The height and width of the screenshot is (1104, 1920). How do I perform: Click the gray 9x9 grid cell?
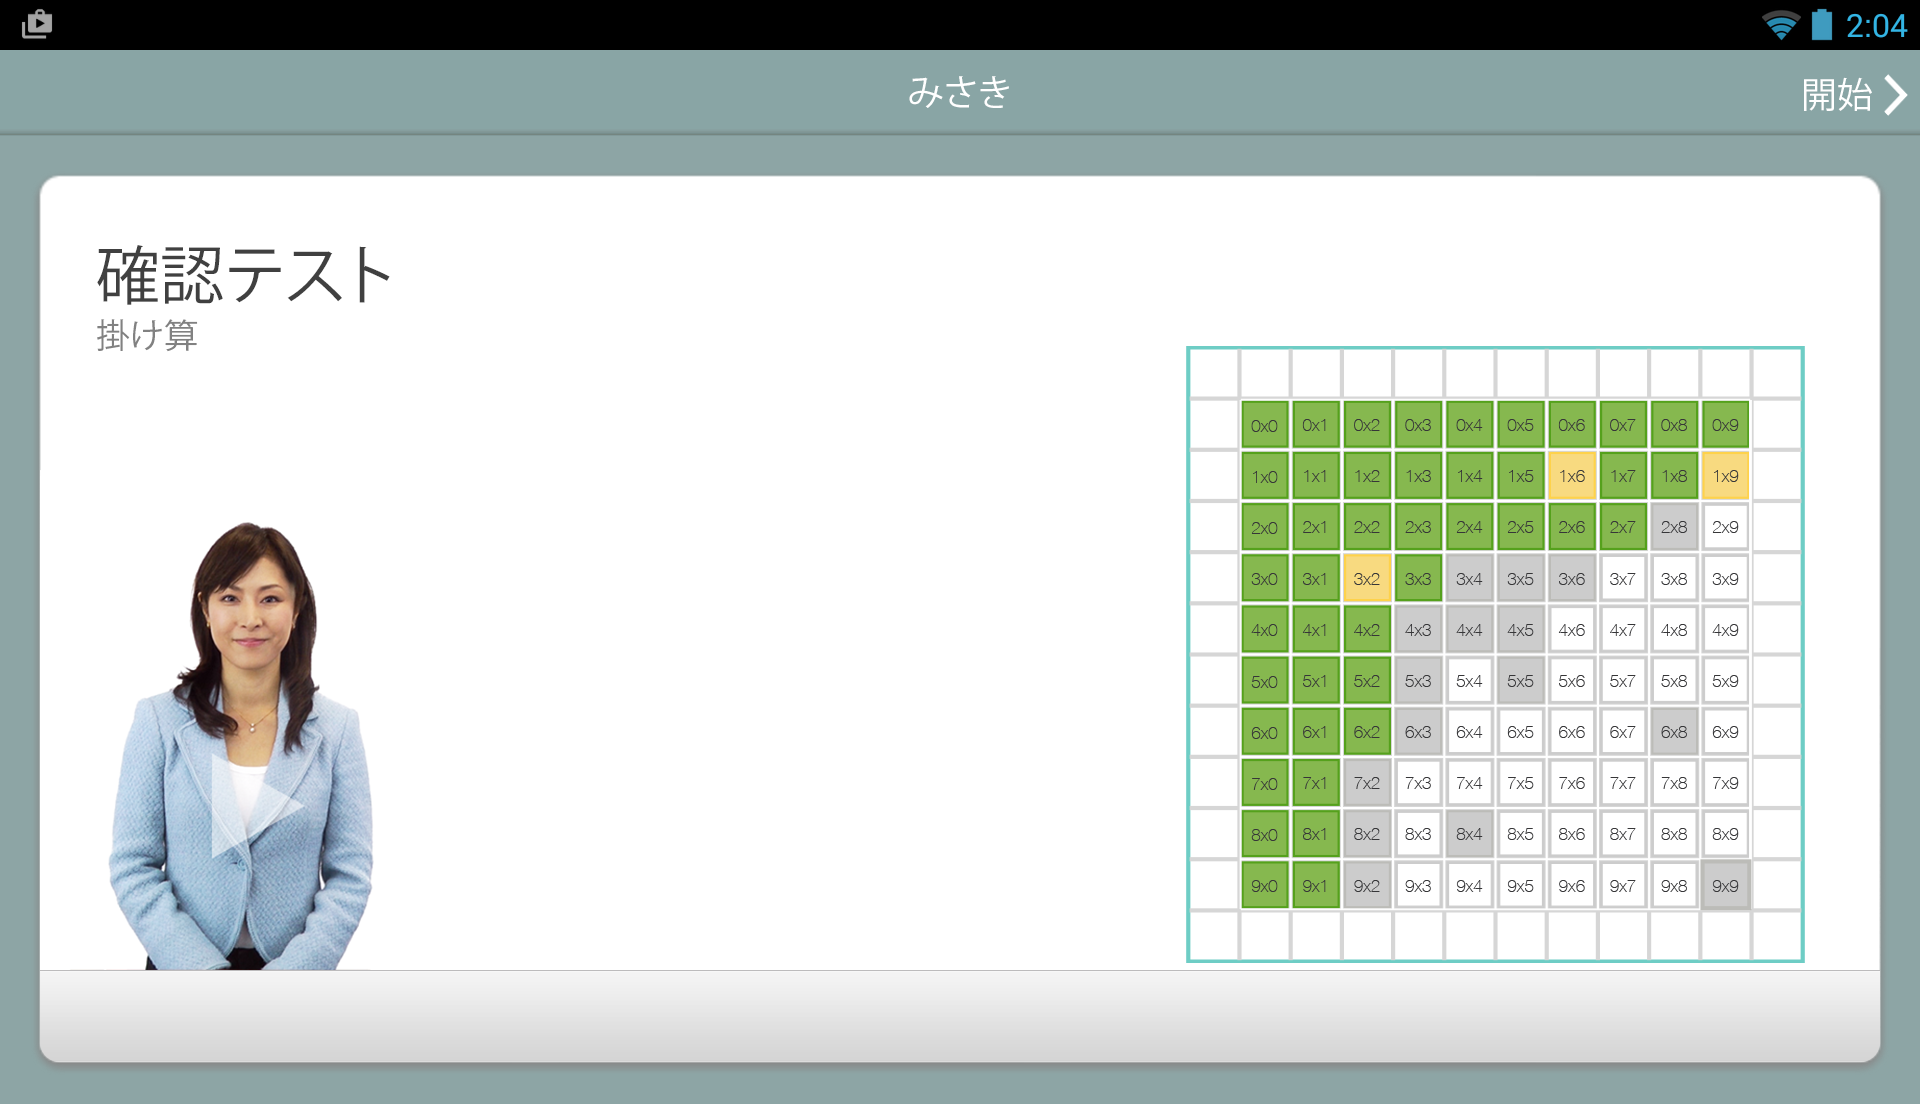(x=1724, y=886)
